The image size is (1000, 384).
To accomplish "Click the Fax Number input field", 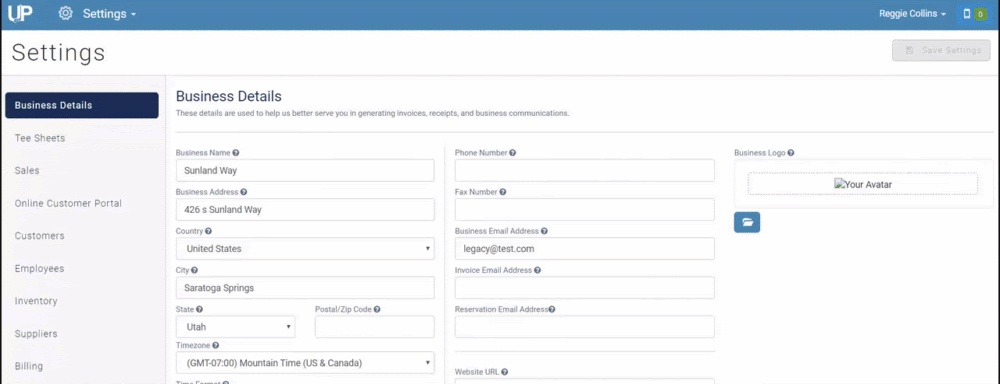I will click(585, 209).
